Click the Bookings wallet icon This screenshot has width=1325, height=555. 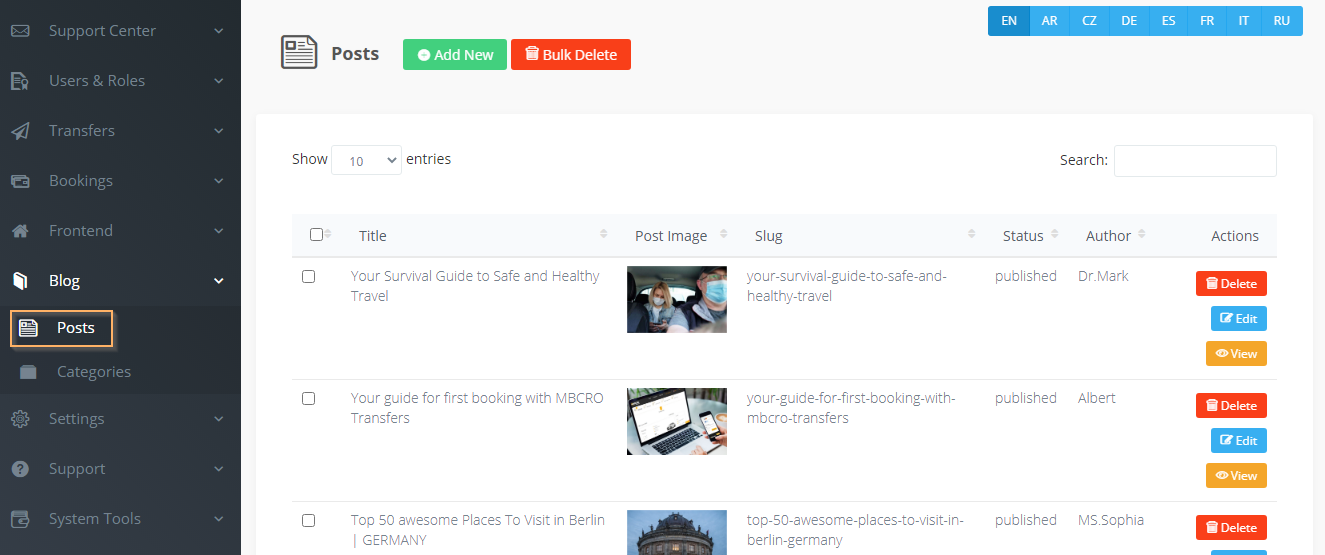tap(20, 181)
